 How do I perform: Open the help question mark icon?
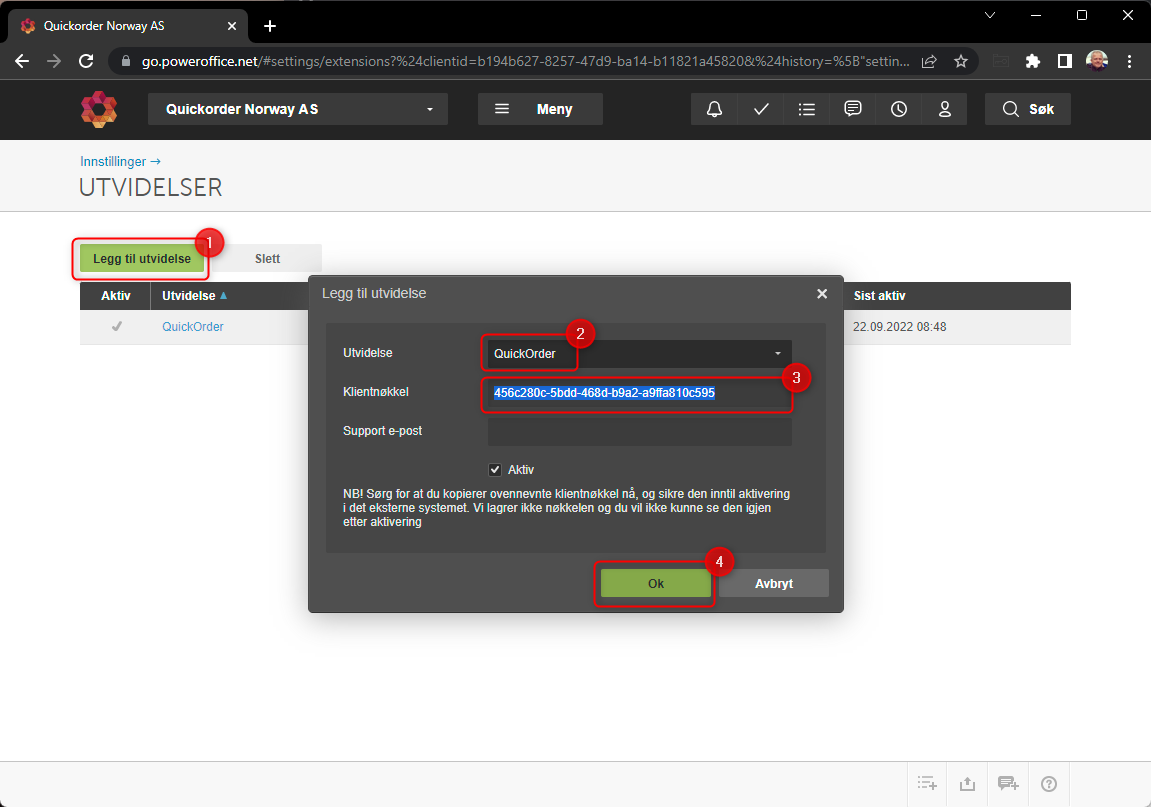coord(1049,784)
